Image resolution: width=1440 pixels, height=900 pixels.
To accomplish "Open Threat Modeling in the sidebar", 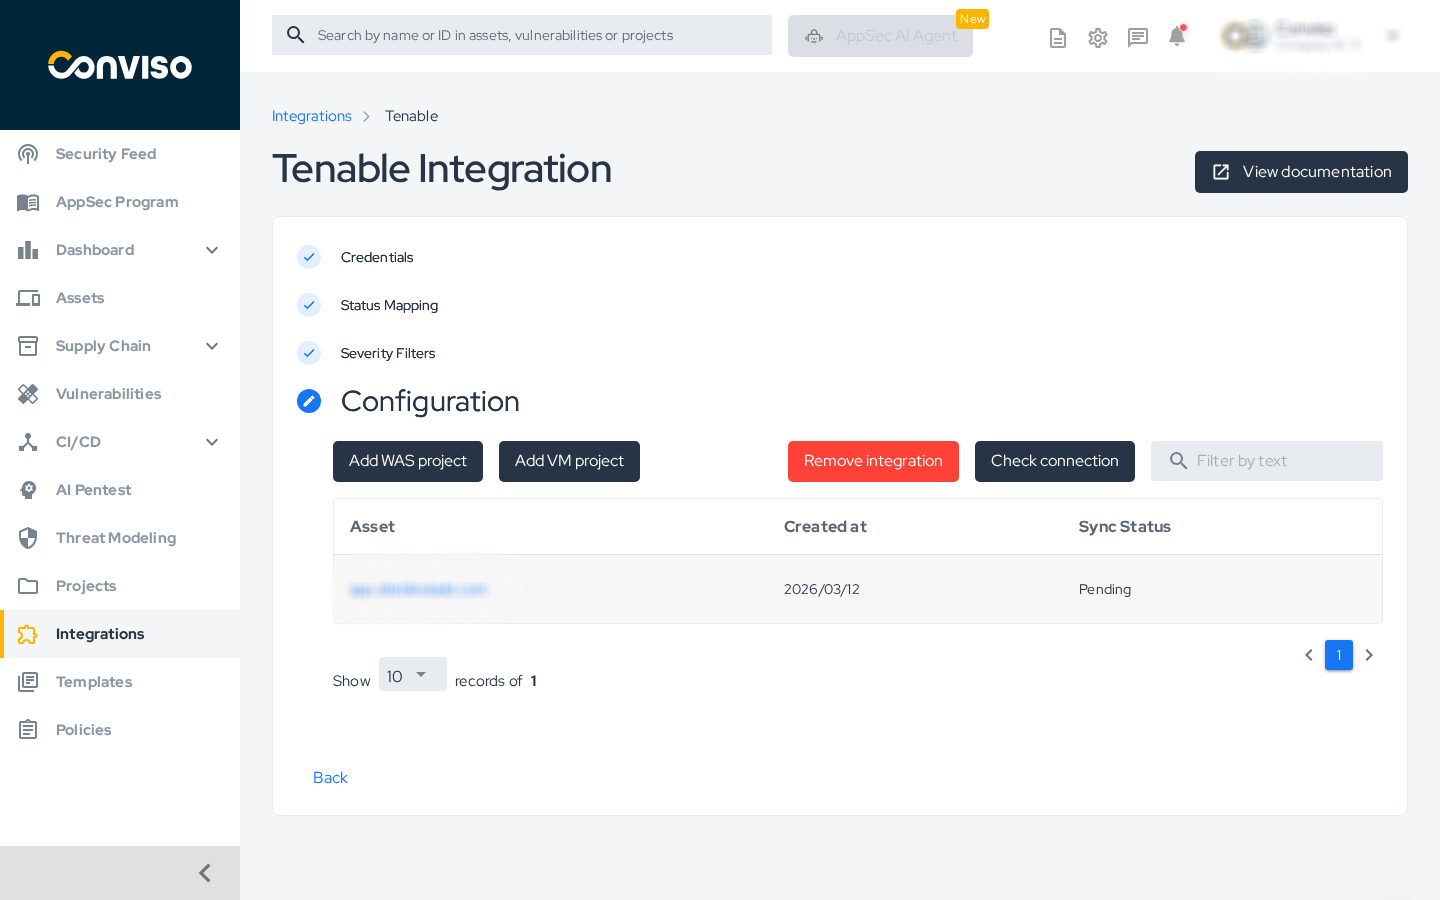I will pos(120,538).
